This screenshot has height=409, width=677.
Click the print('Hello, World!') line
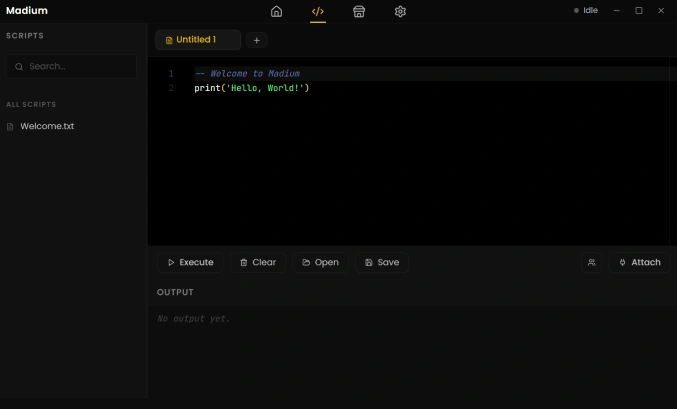click(x=252, y=88)
